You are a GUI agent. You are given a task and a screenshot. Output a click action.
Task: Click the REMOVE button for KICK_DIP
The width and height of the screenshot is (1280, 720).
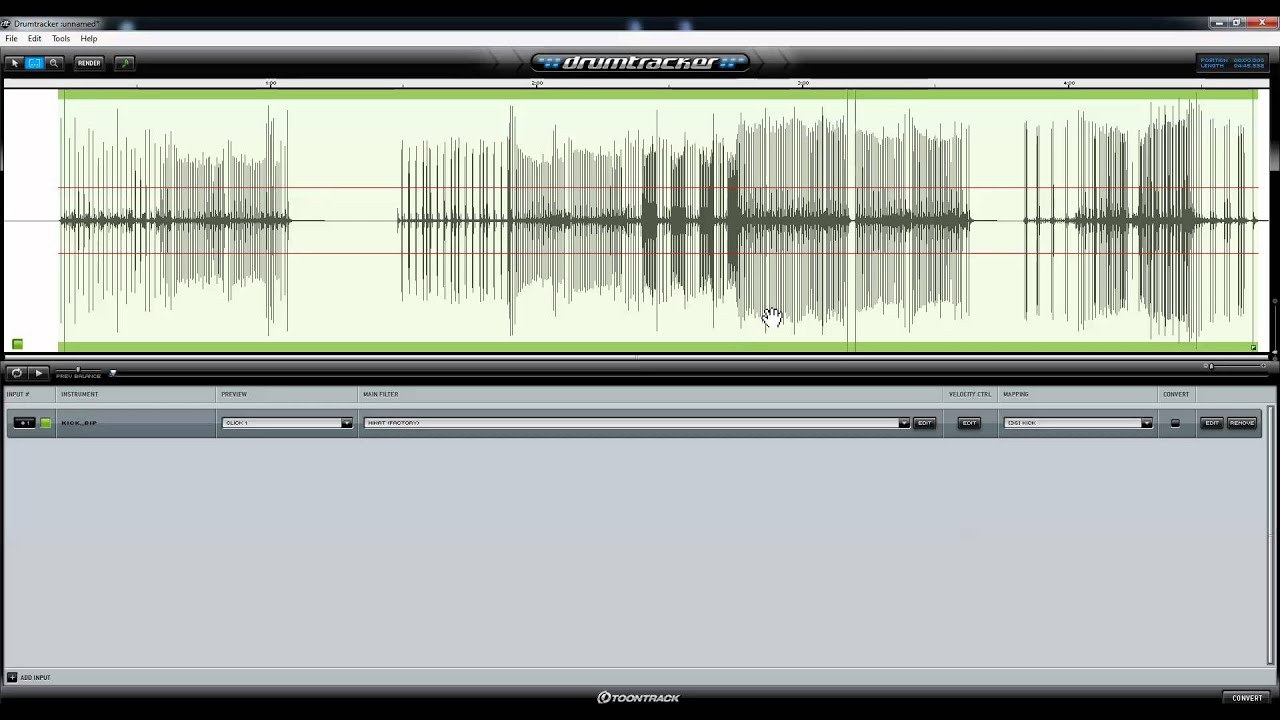pos(1241,423)
